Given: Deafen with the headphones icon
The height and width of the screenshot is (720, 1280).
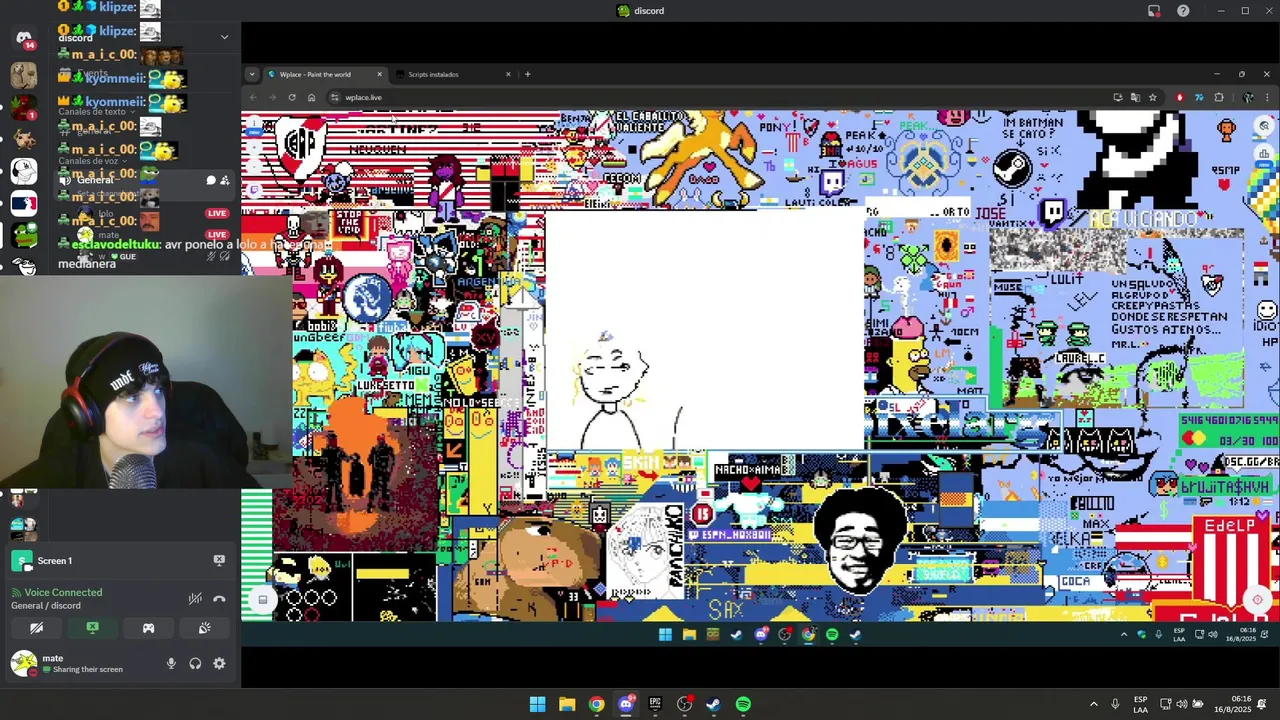Looking at the screenshot, I should [195, 663].
